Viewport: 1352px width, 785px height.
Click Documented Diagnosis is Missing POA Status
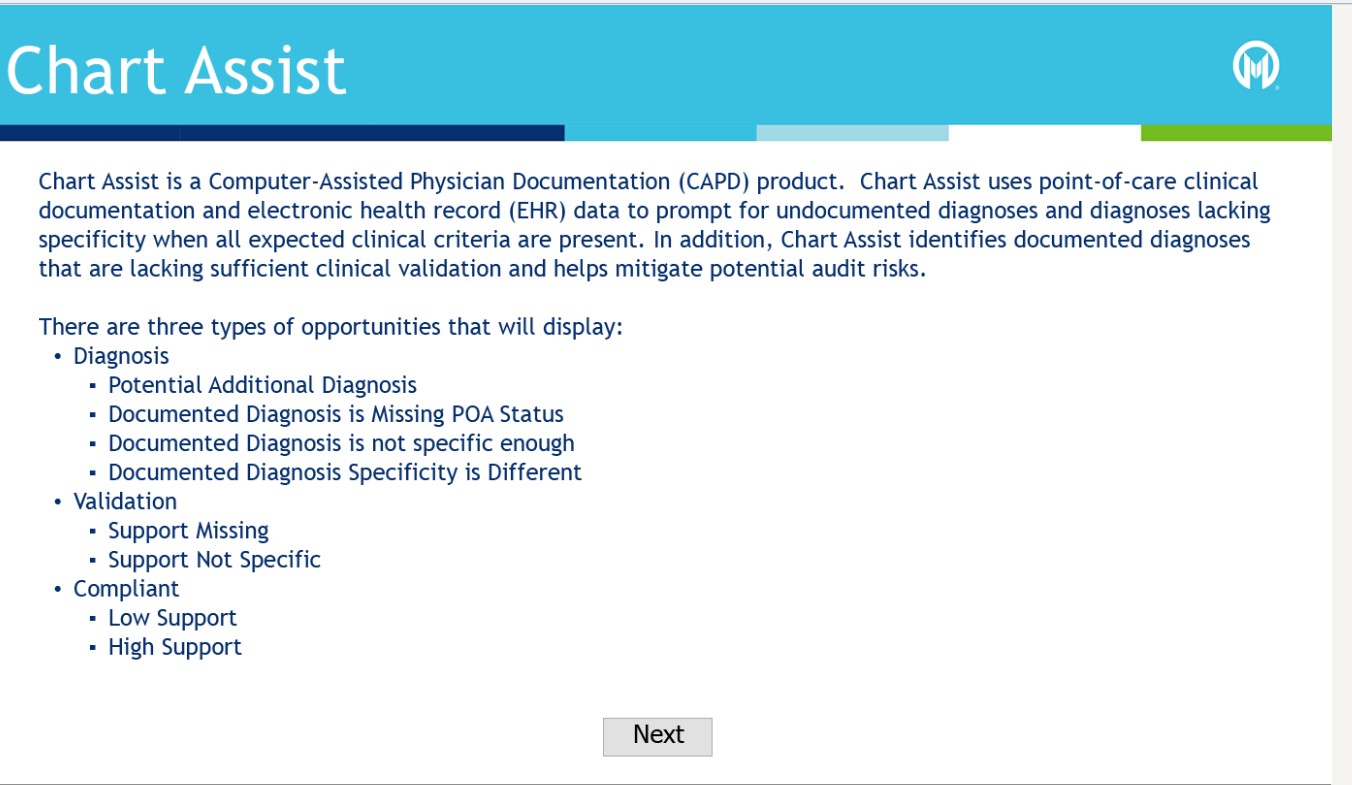click(336, 414)
